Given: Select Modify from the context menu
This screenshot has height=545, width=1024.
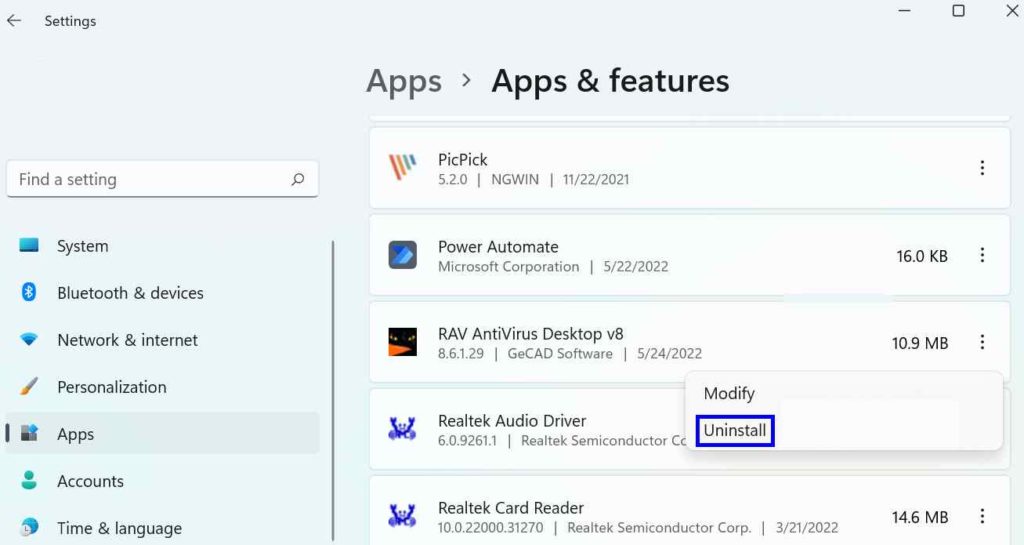Looking at the screenshot, I should (729, 394).
